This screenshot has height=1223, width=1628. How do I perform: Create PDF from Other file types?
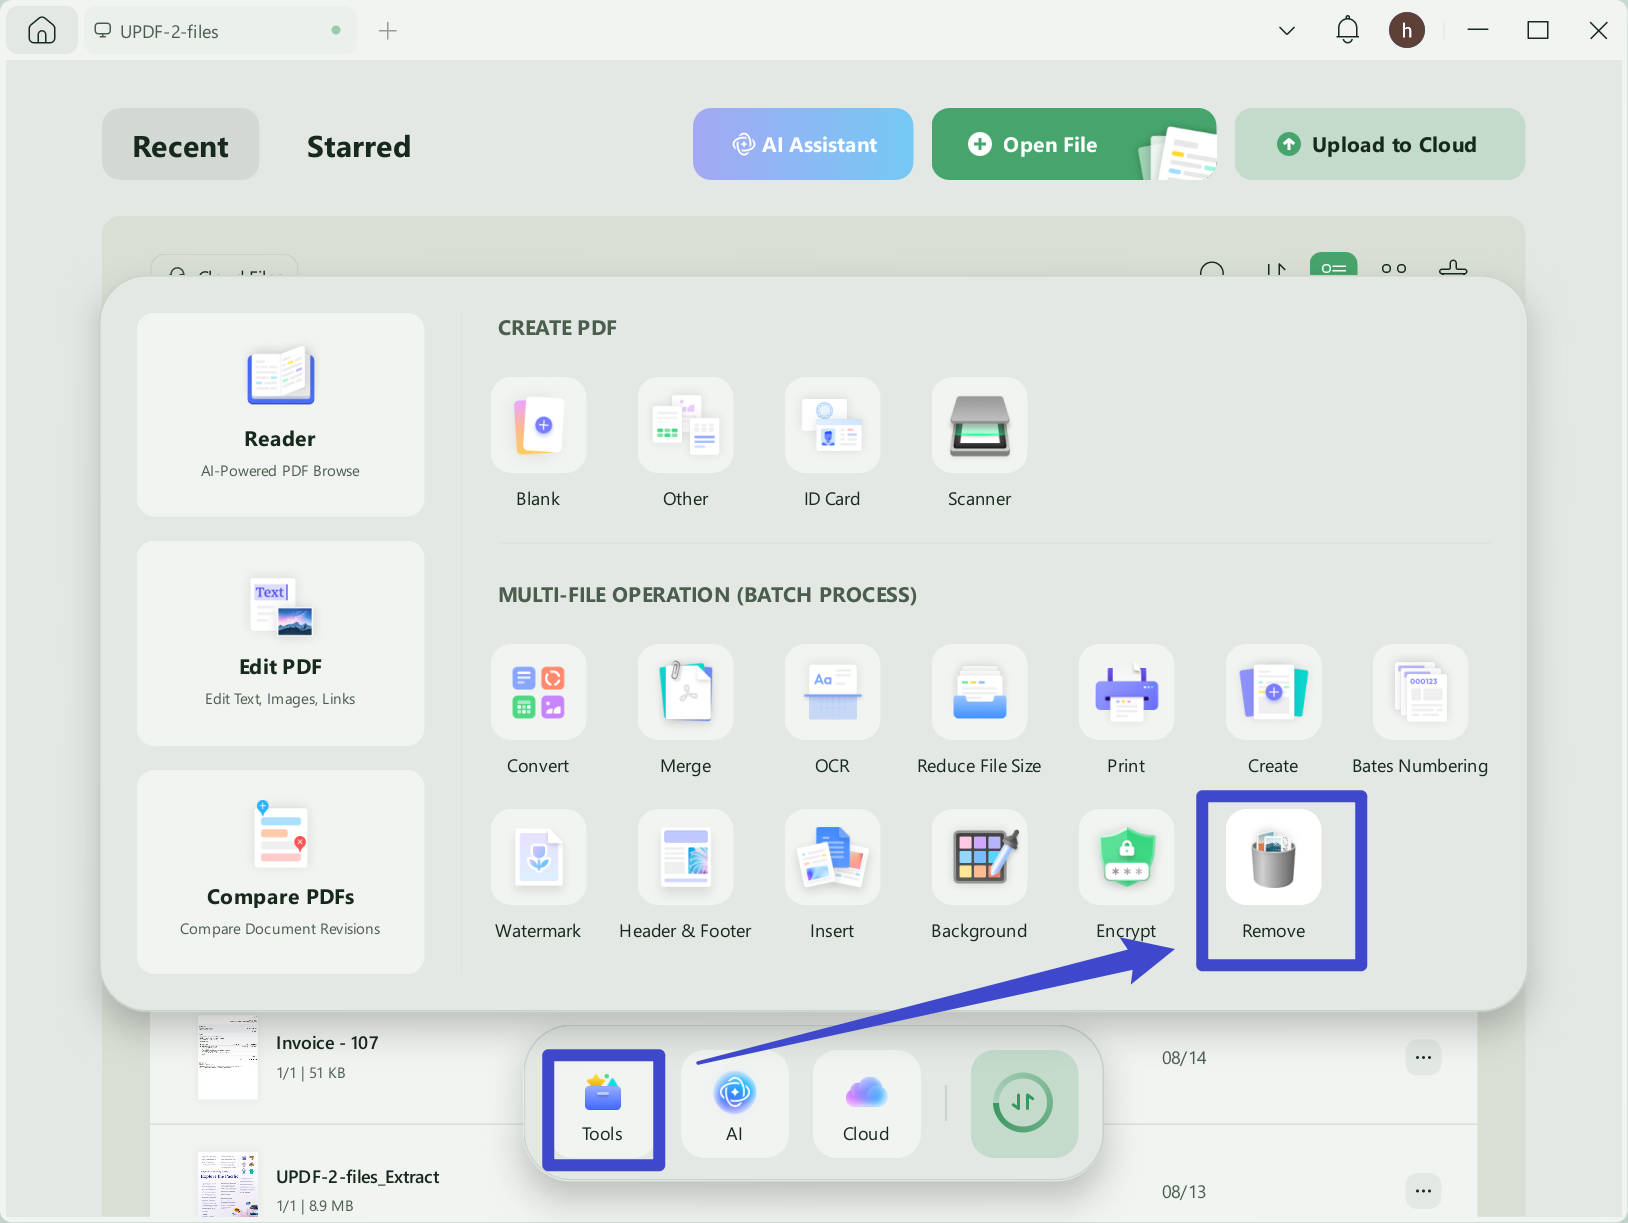tap(685, 425)
